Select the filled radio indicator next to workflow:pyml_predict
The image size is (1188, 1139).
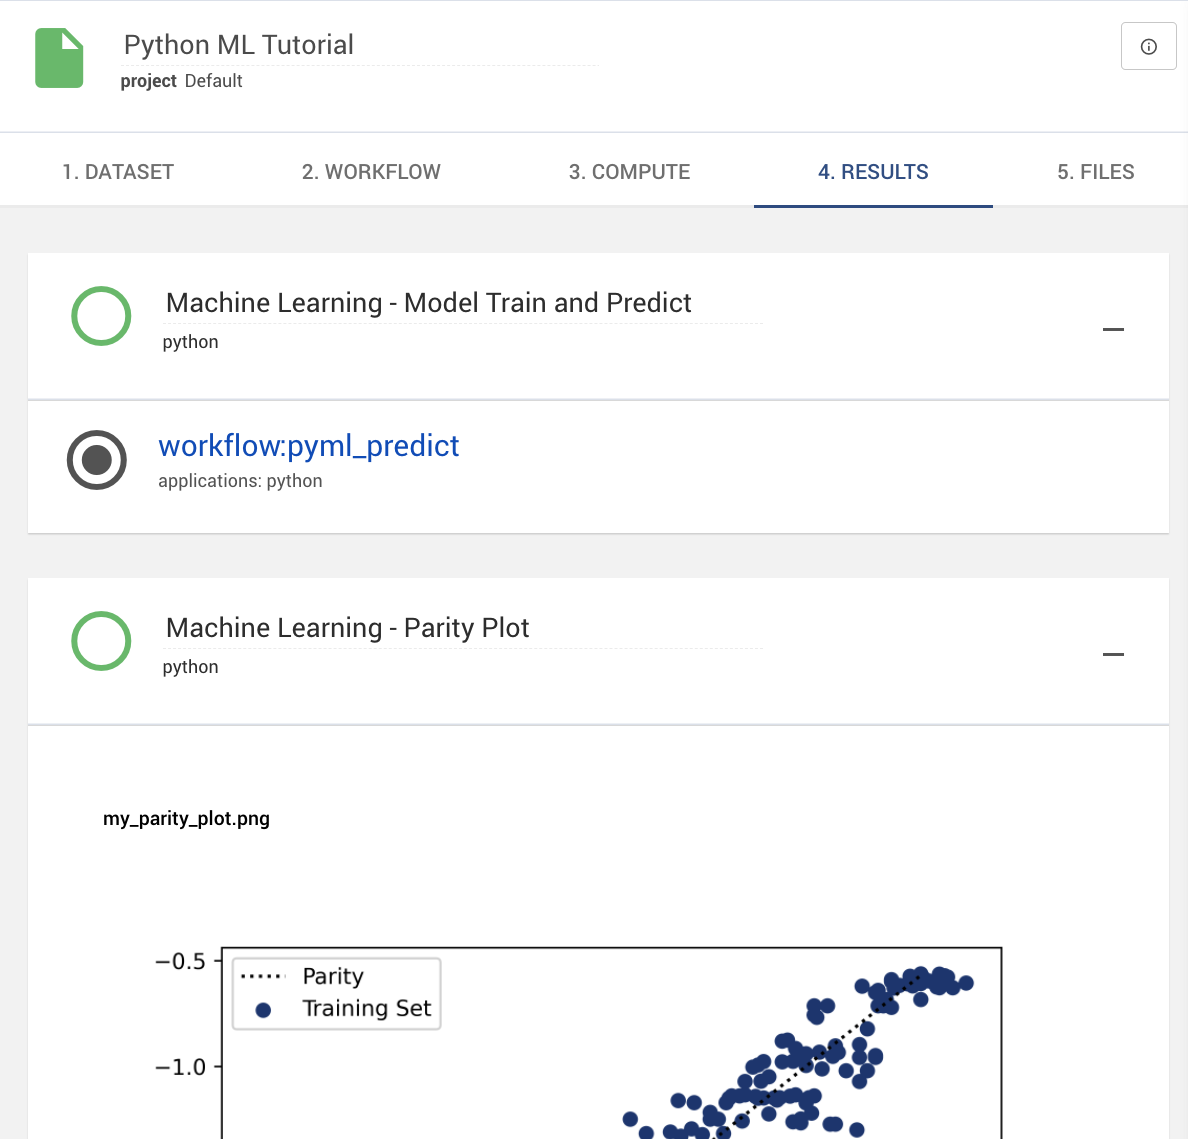97,460
